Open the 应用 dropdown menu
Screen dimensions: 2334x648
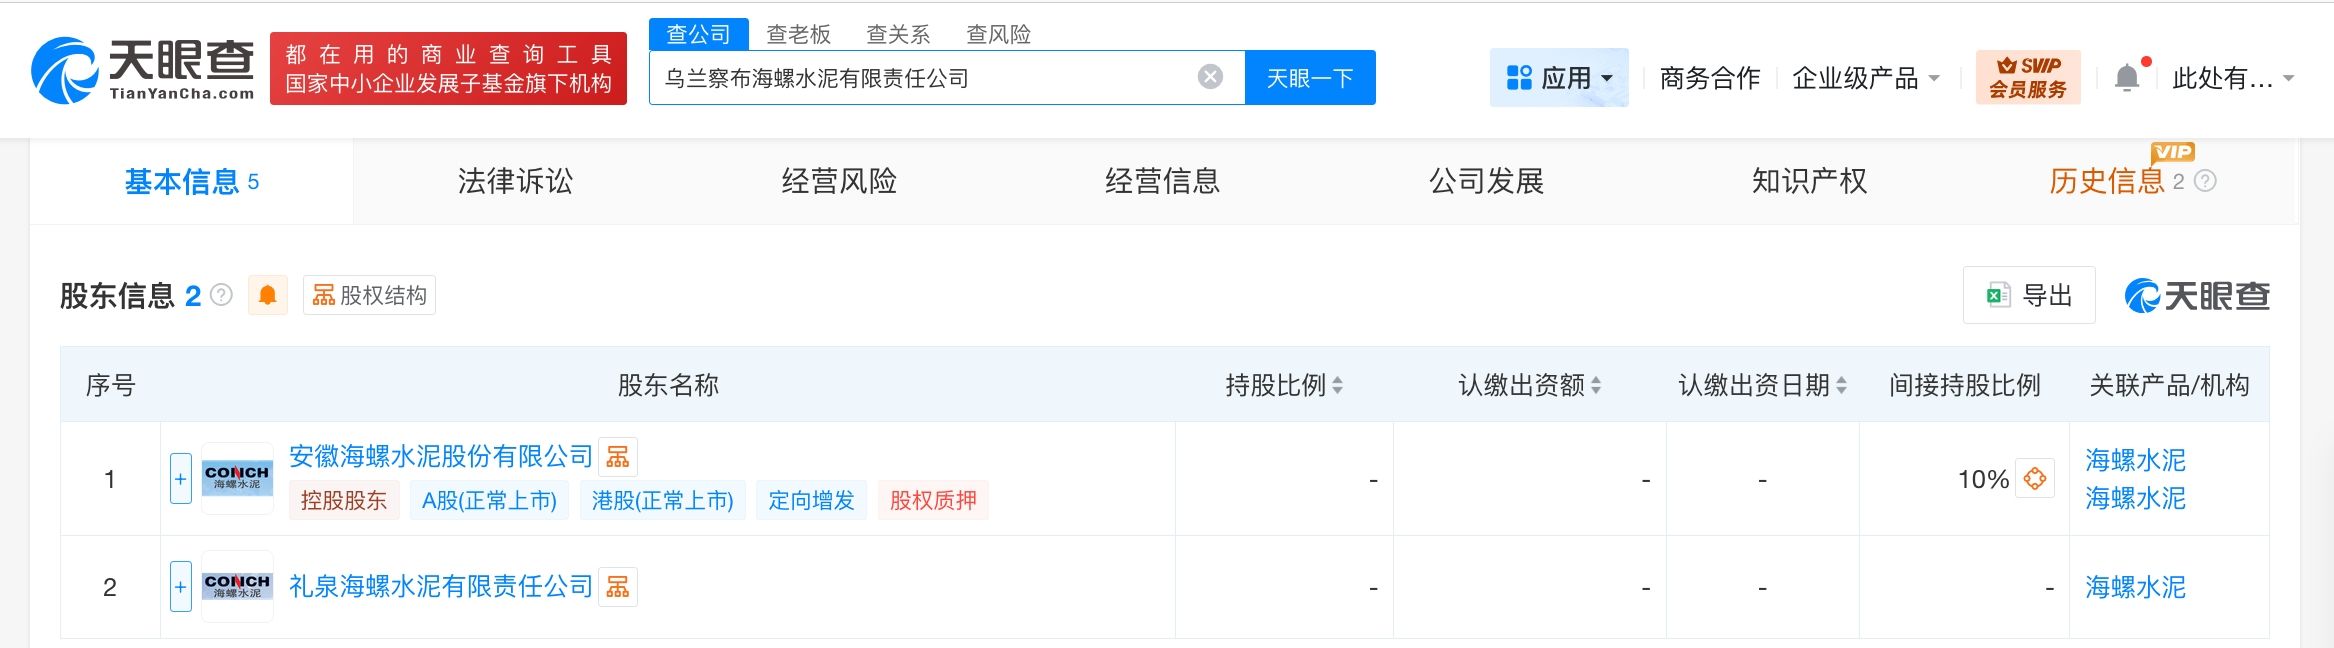pos(1559,78)
